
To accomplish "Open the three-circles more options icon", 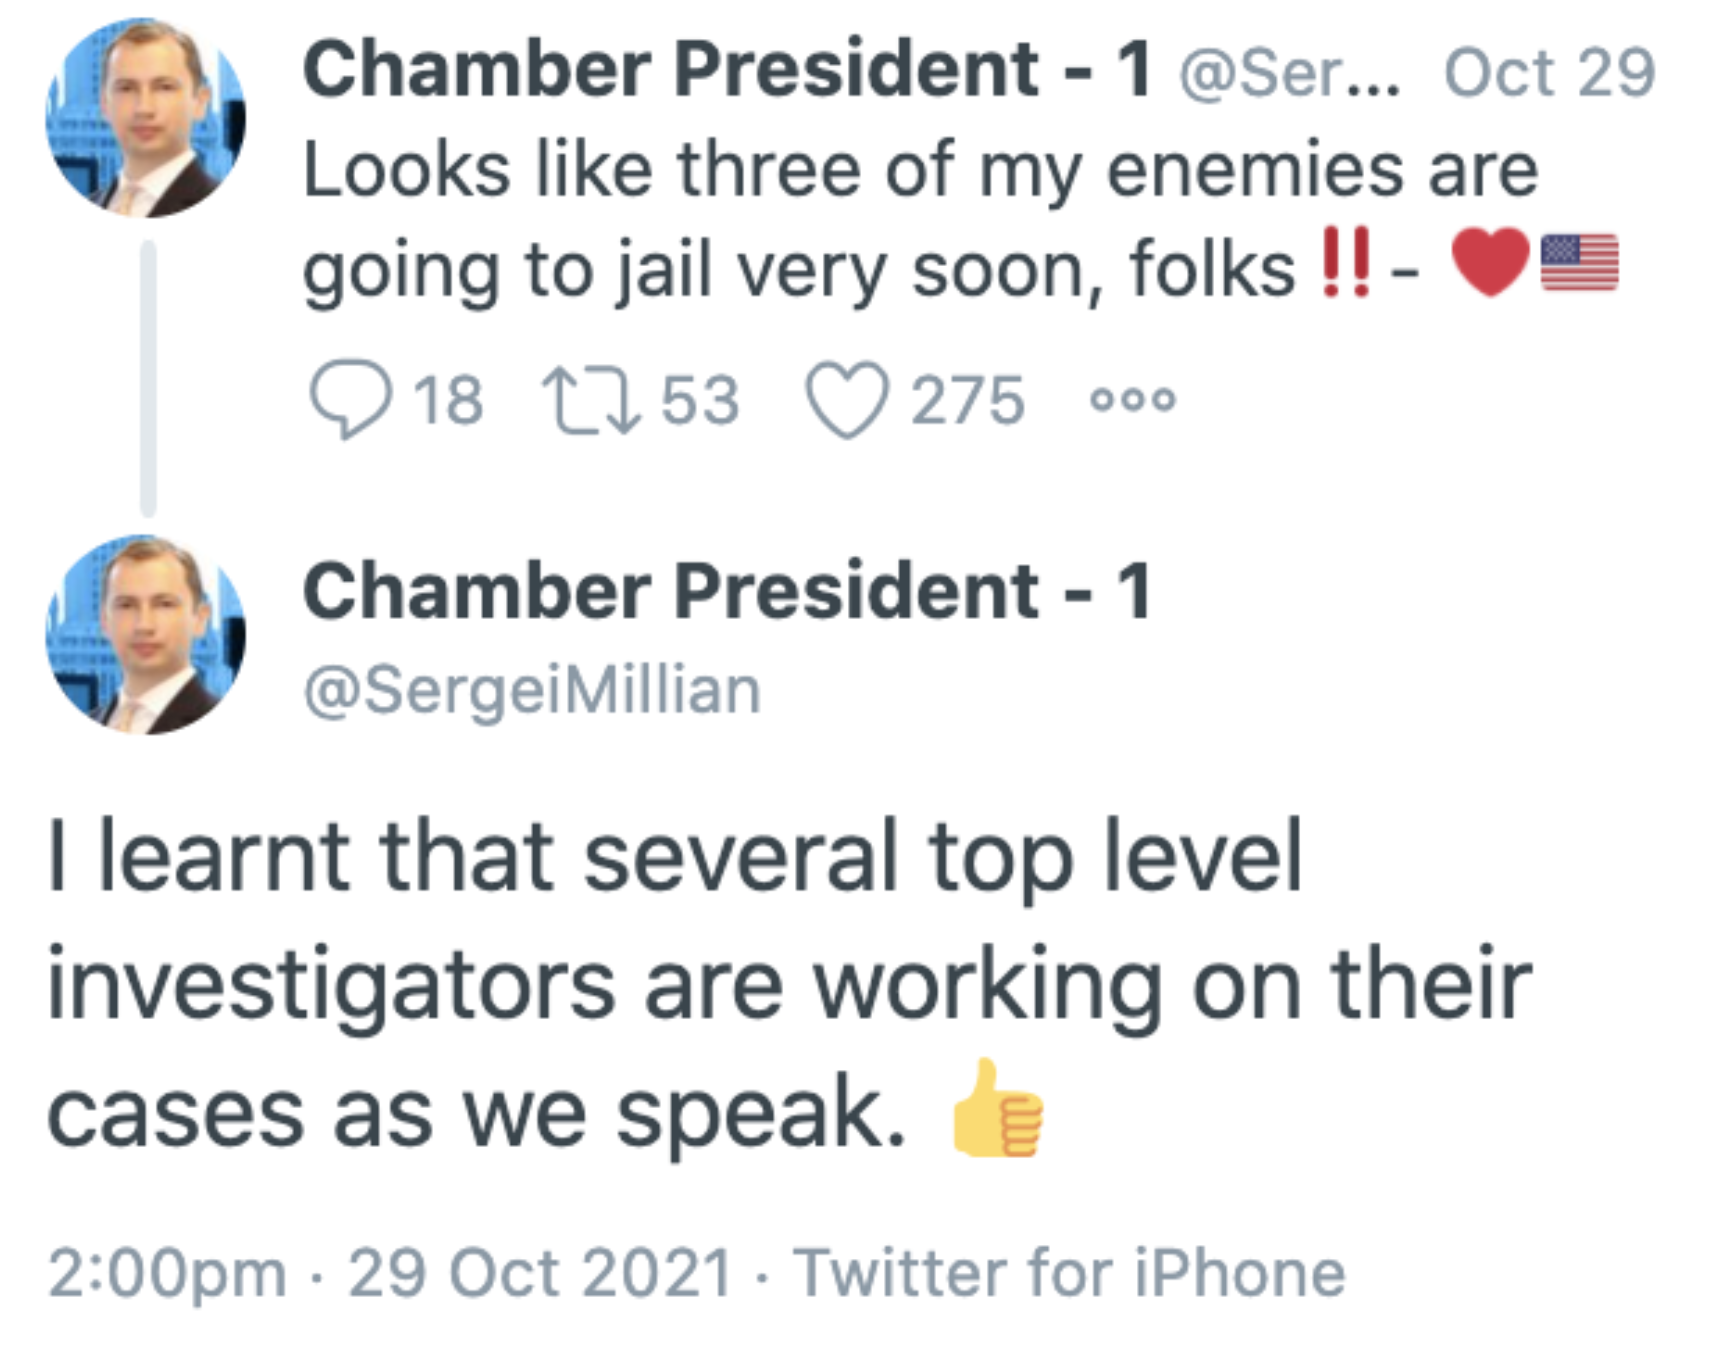I will 1133,400.
